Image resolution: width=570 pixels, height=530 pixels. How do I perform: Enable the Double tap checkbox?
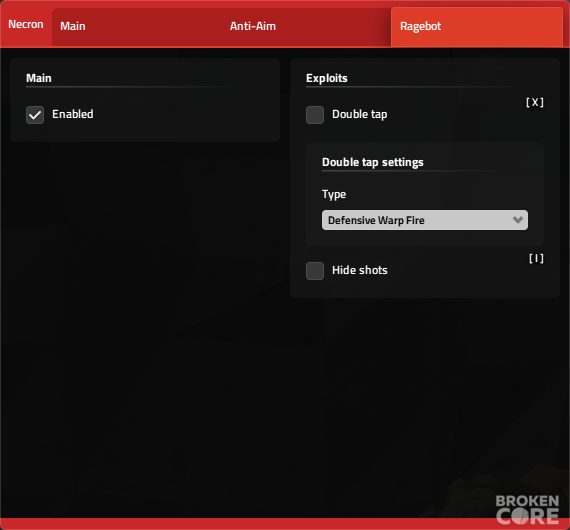click(315, 115)
